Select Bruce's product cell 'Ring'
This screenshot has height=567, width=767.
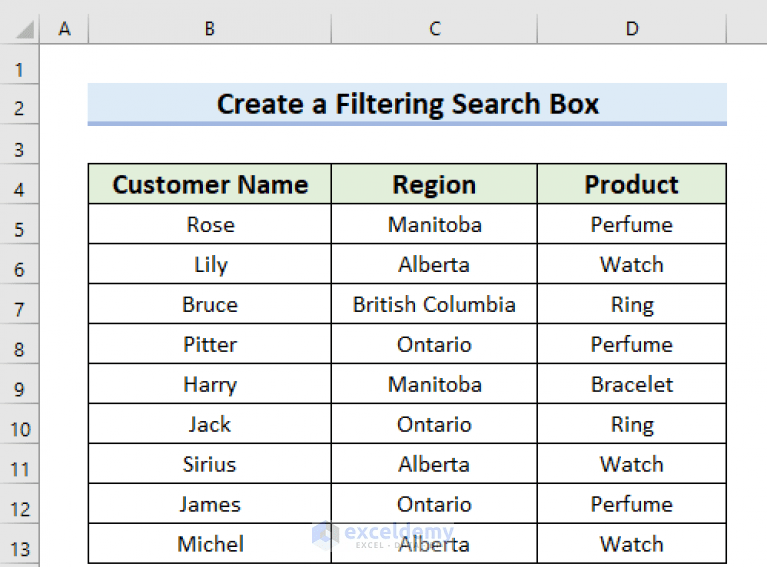(632, 304)
